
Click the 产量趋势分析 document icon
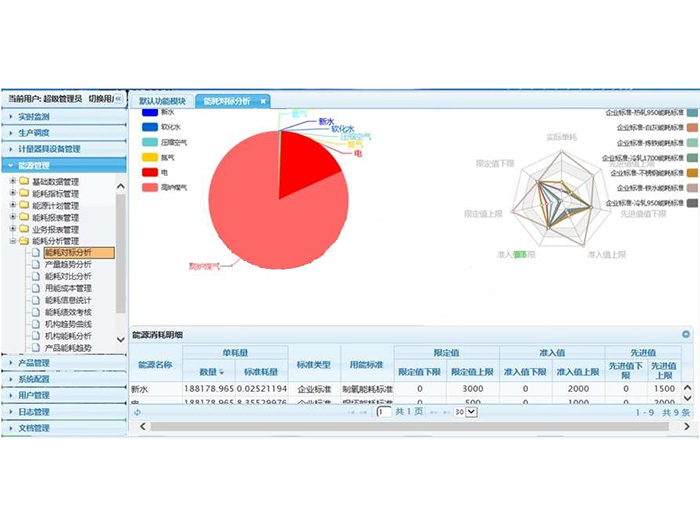tap(36, 264)
